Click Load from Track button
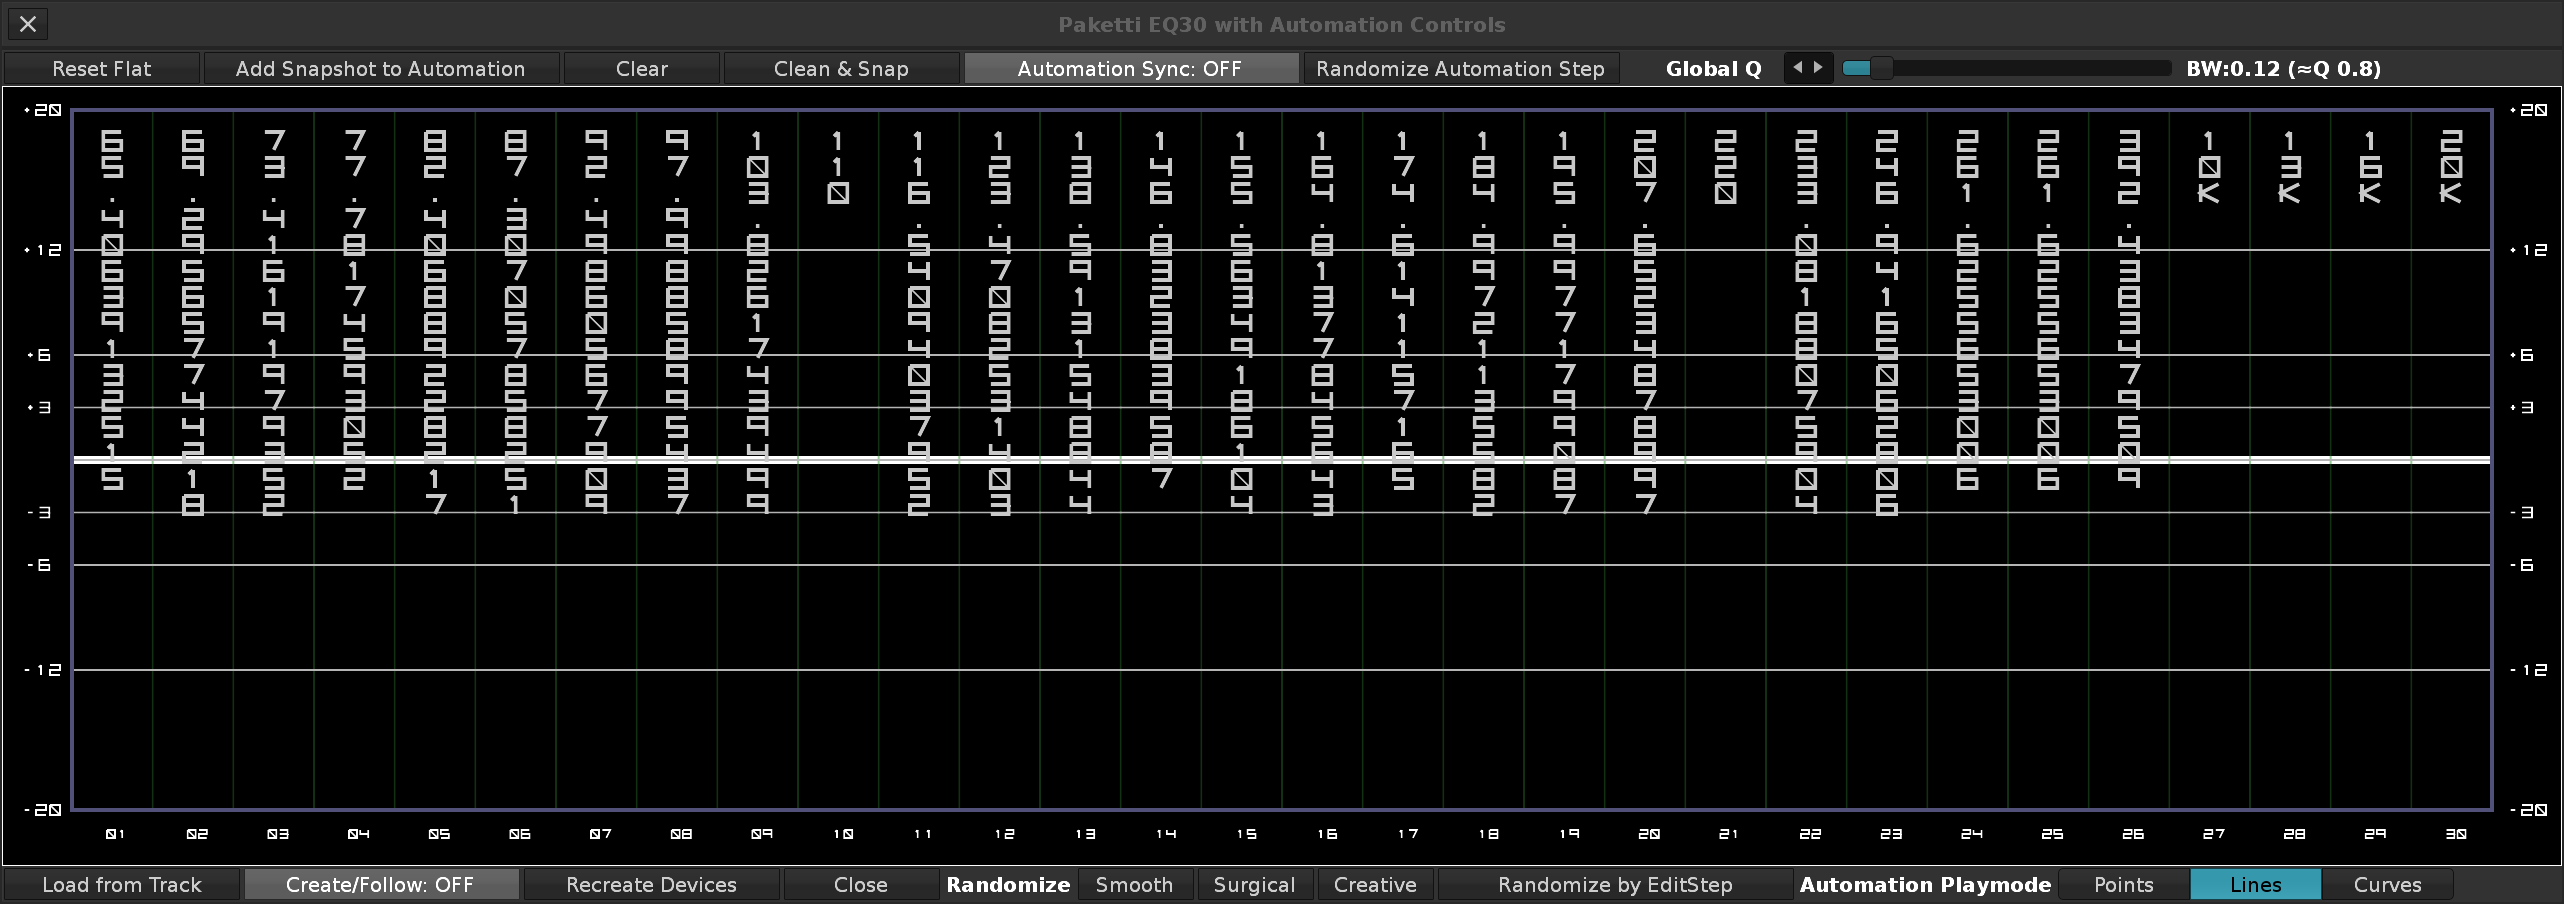Image resolution: width=2564 pixels, height=904 pixels. click(122, 885)
